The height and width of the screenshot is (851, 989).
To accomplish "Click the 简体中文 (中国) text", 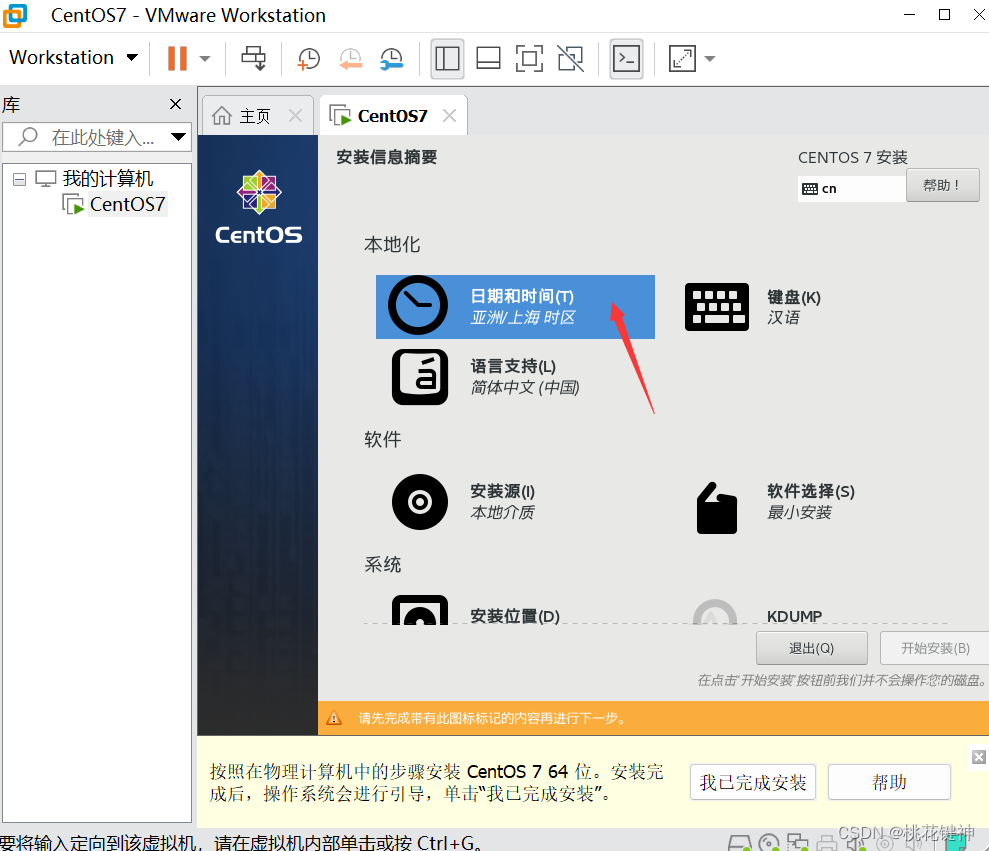I will coord(525,387).
